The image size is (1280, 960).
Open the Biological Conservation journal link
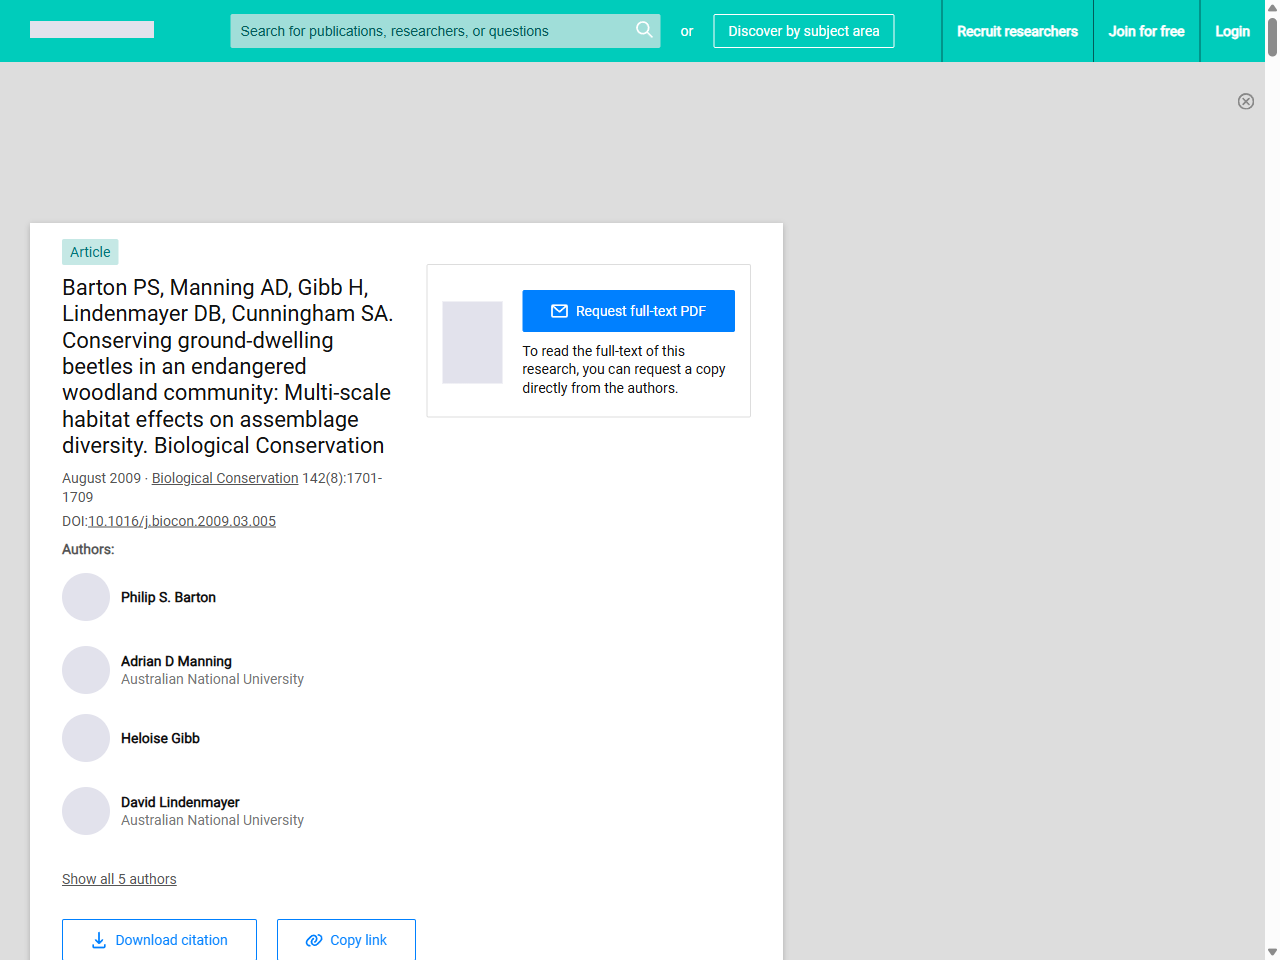[224, 478]
